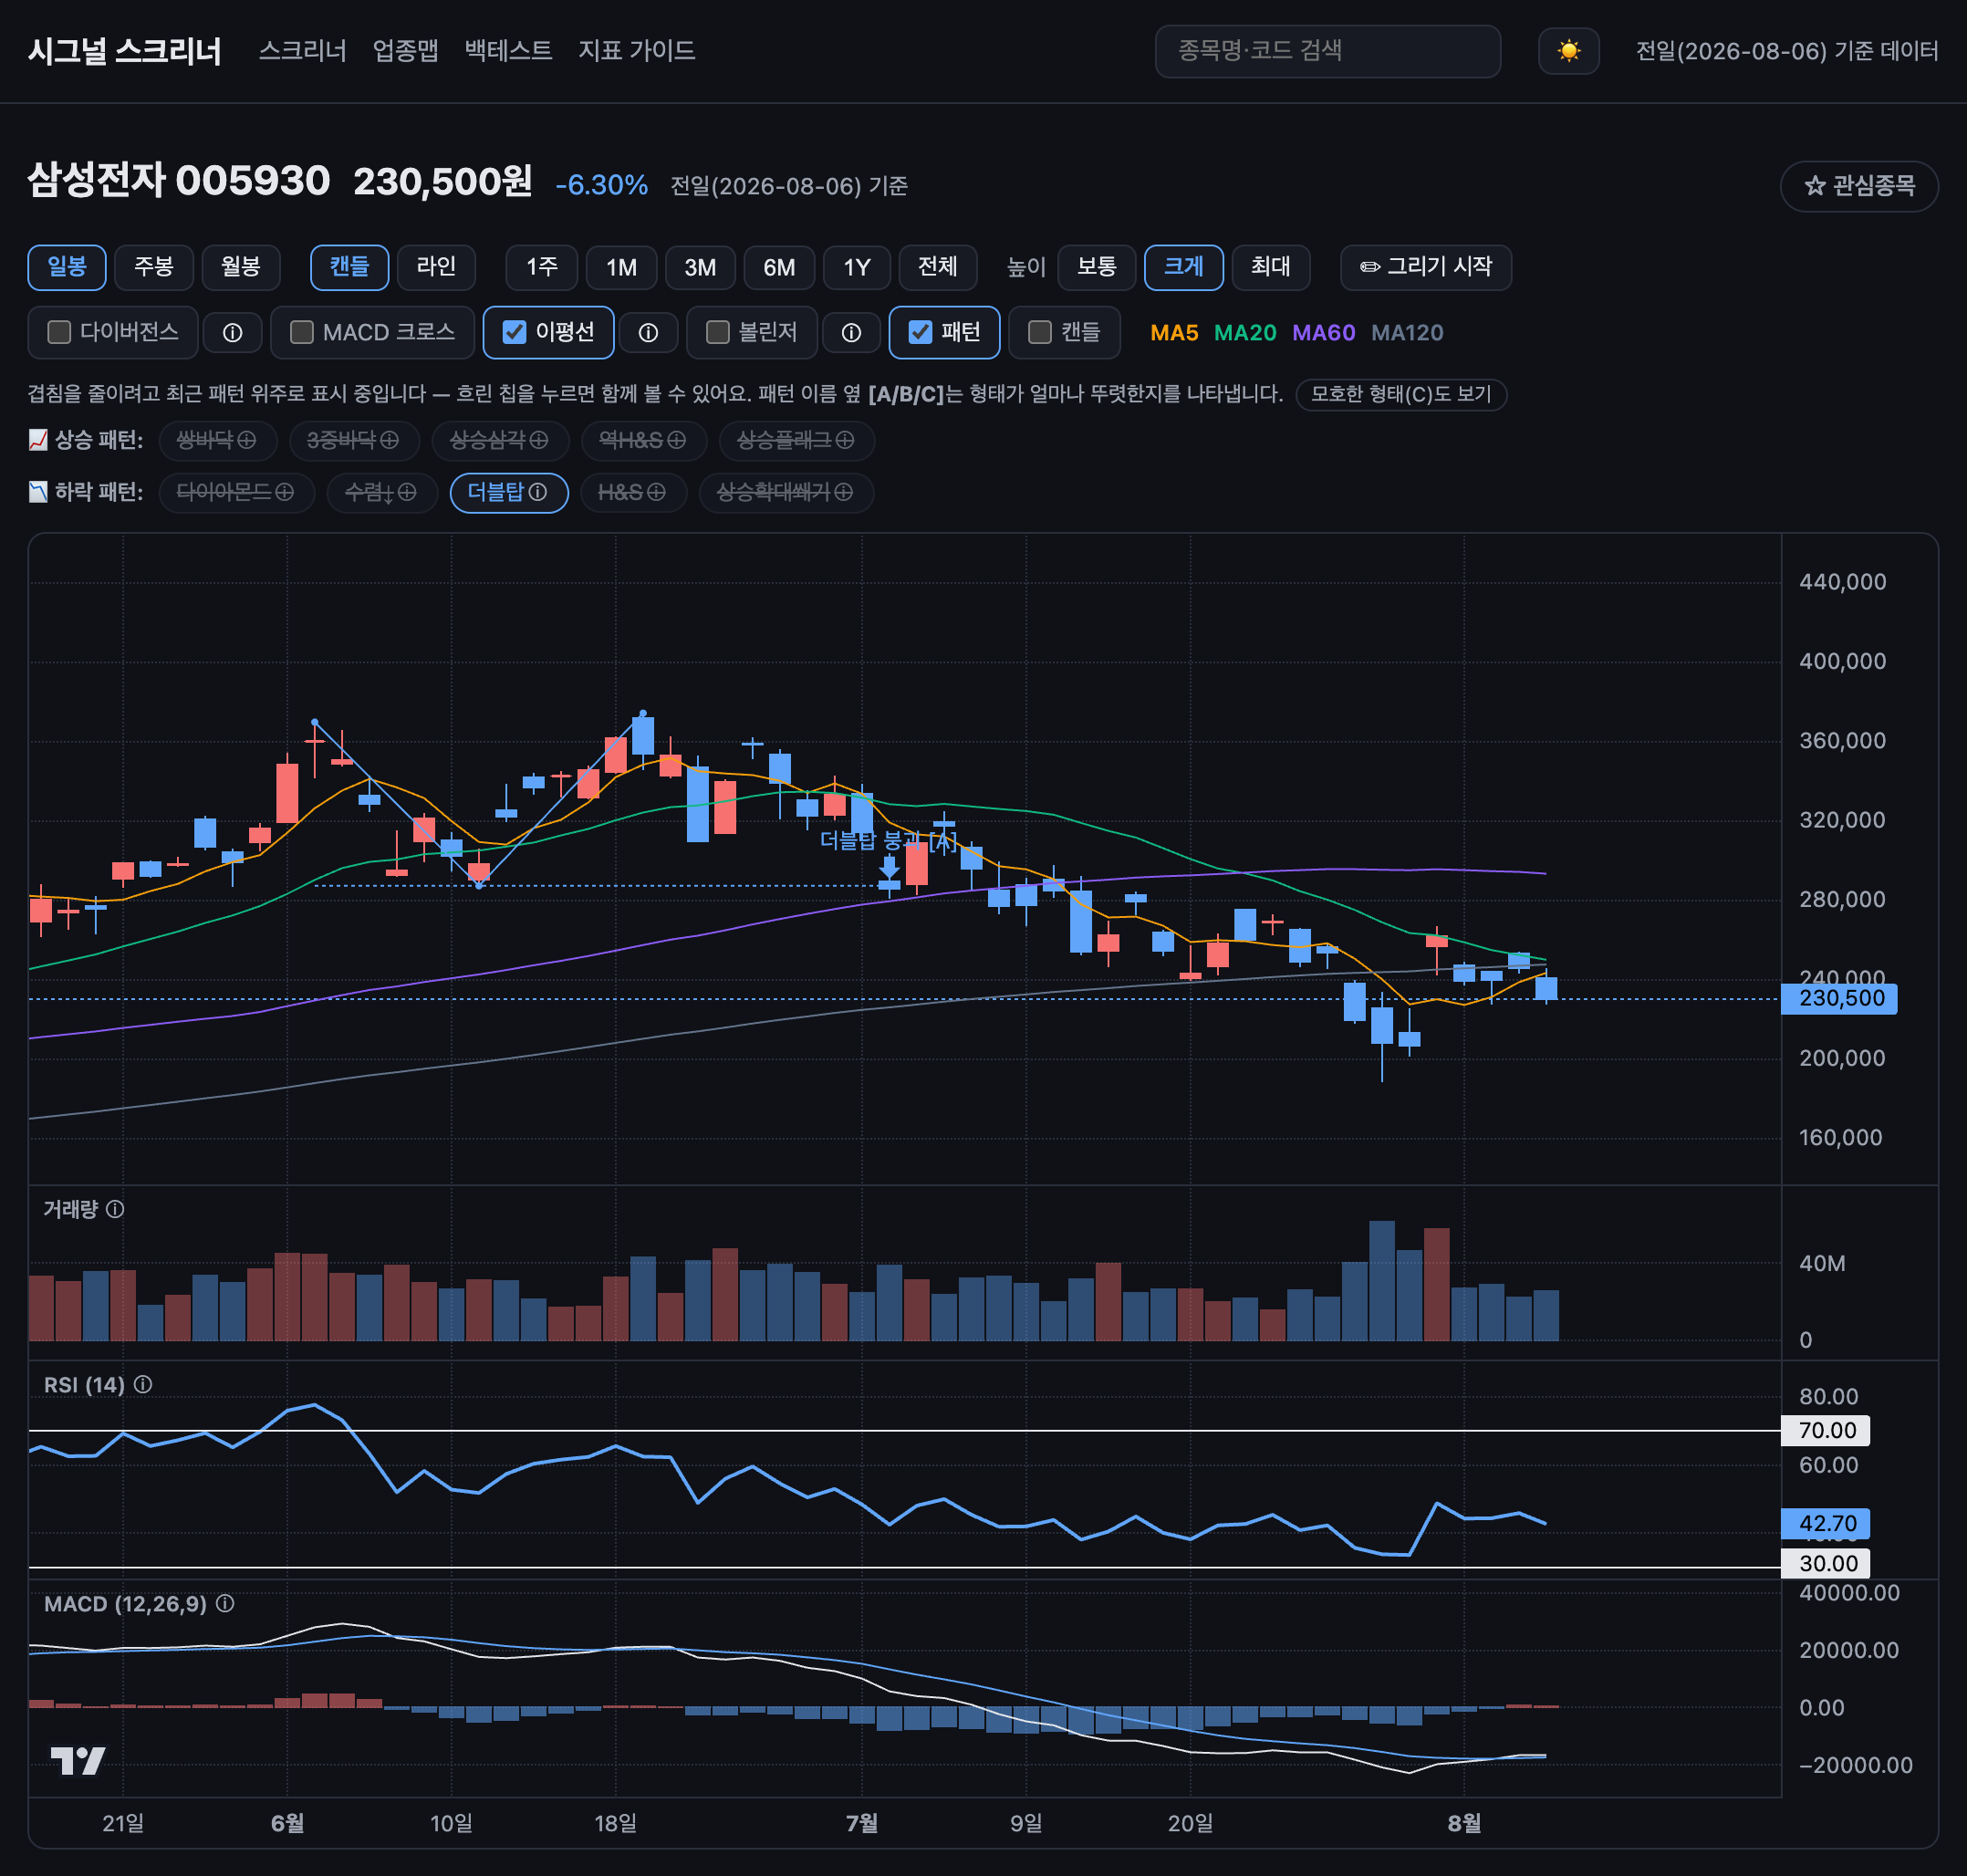The height and width of the screenshot is (1876, 1967).
Task: Set range to 1M
Action: (622, 267)
